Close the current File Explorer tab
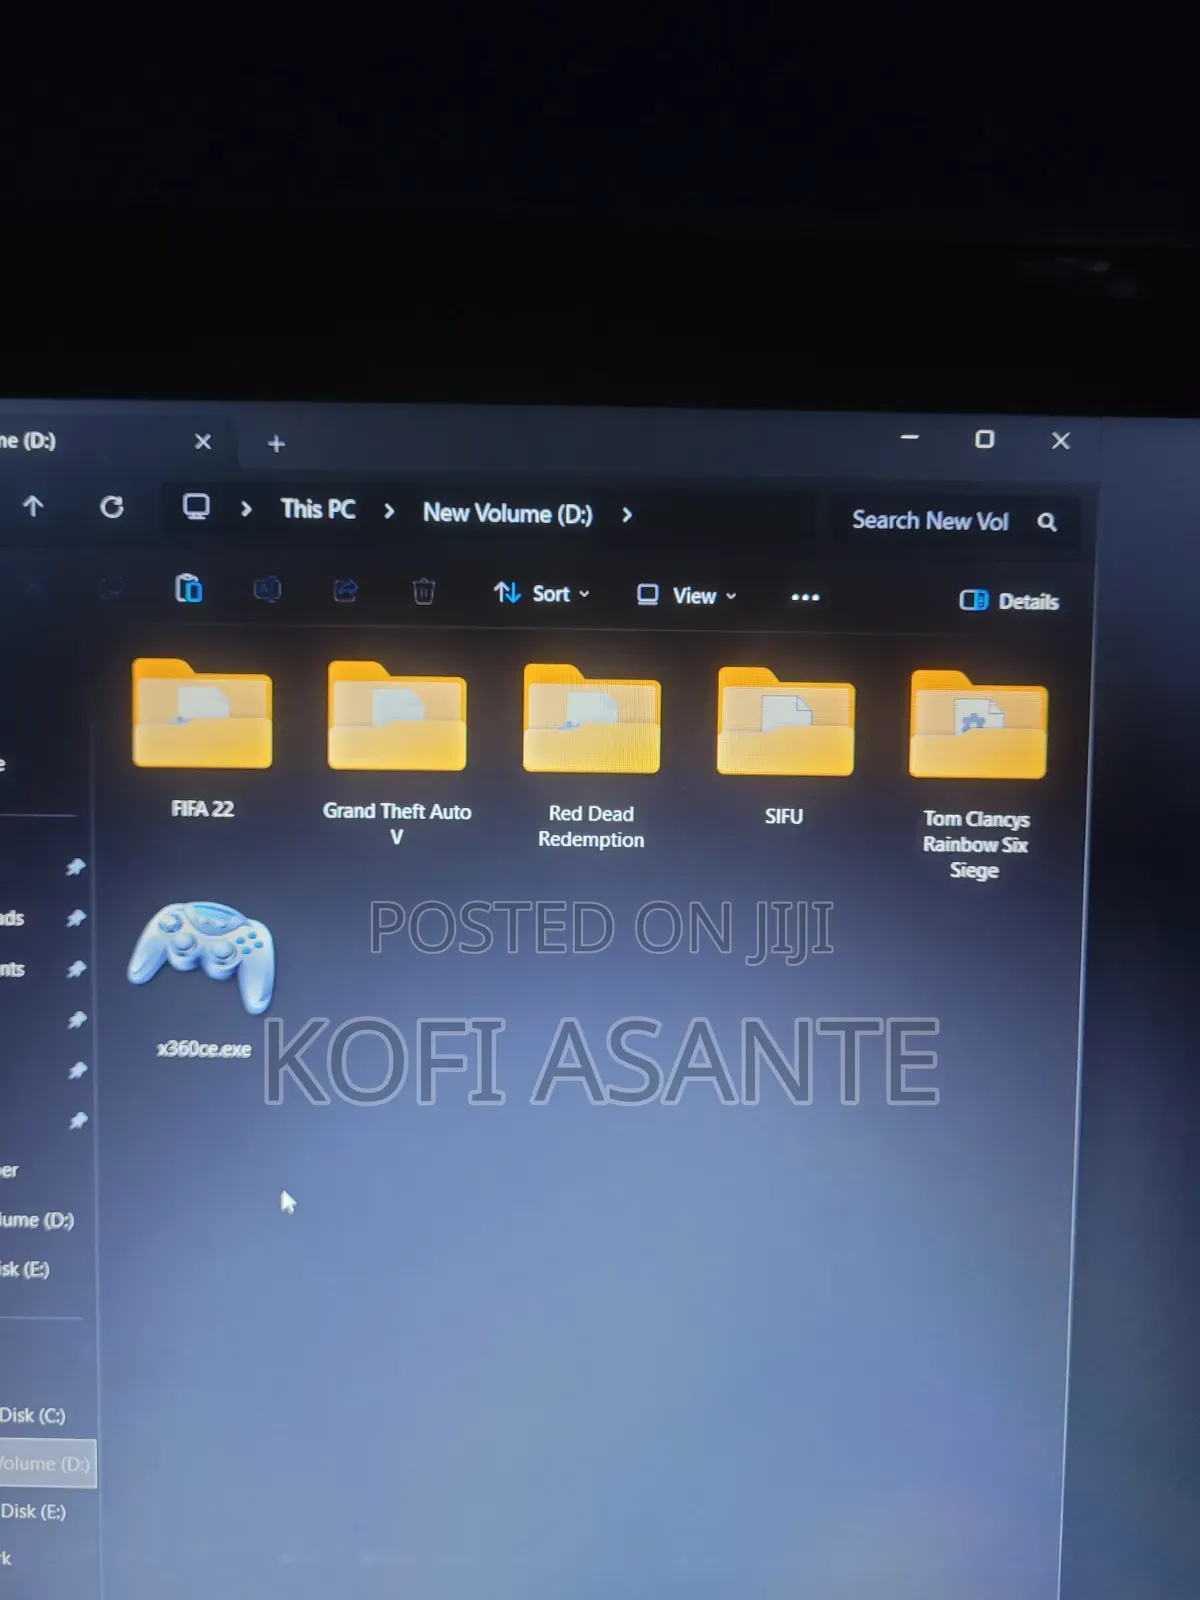 point(203,441)
